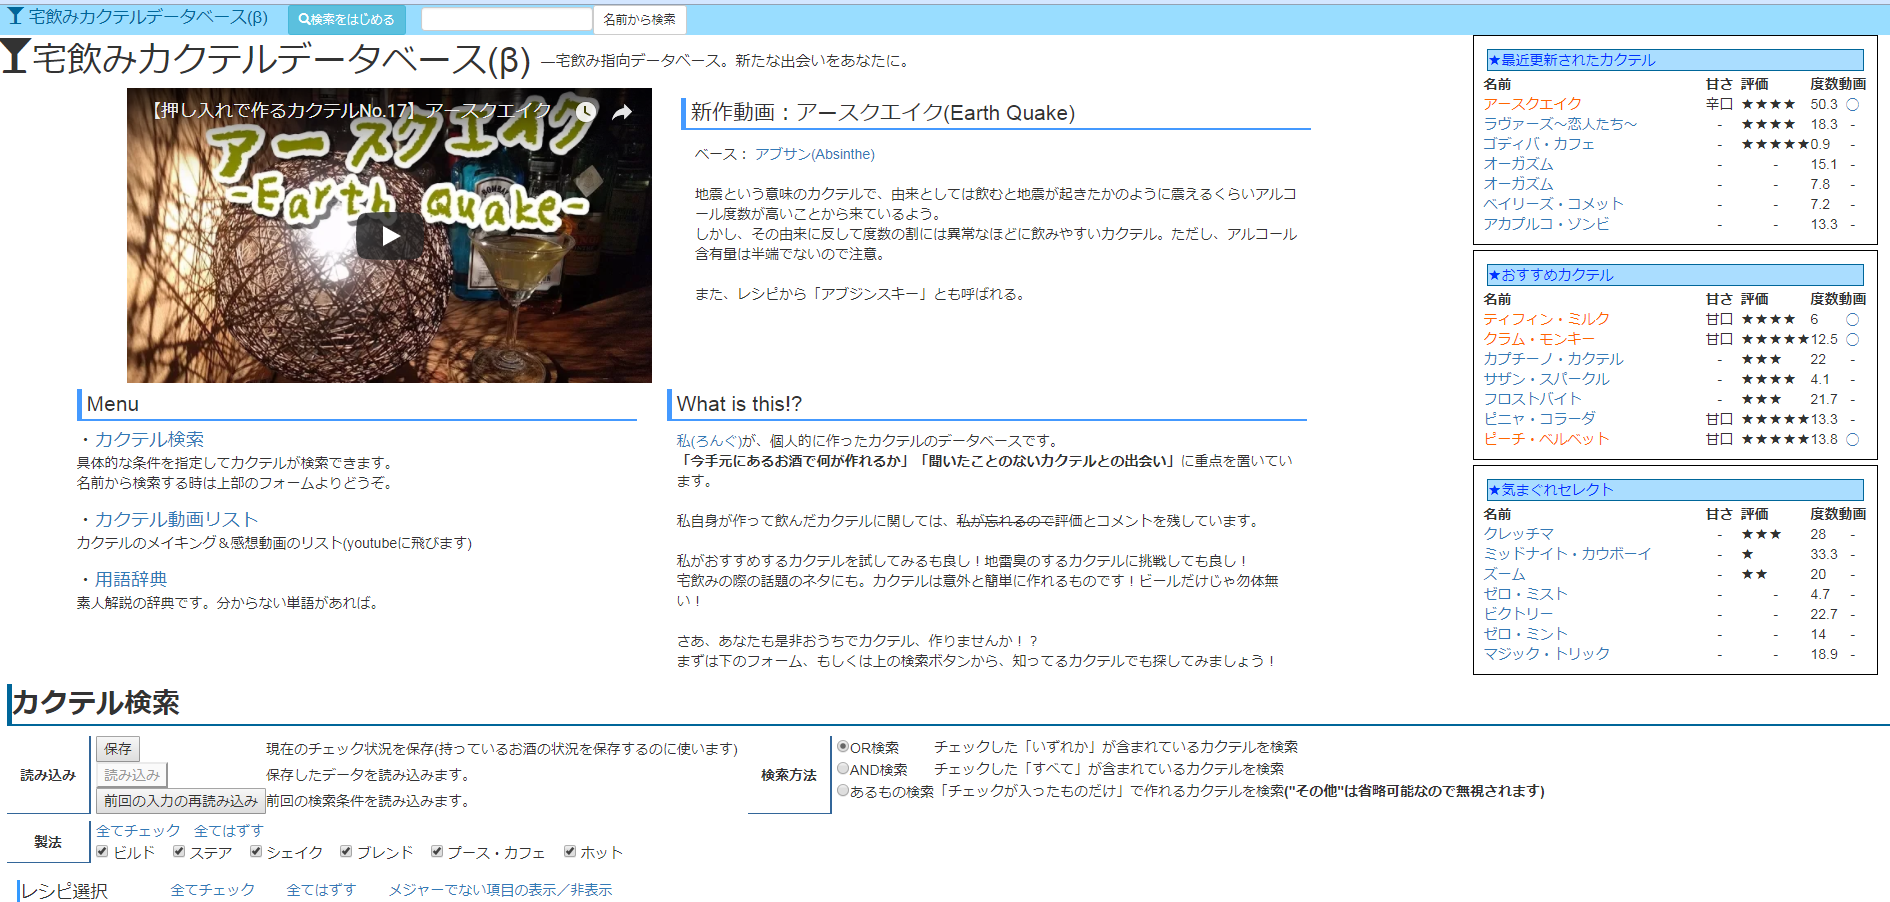Viewport: 1890px width, 902px height.
Task: Click the 検索をはじめる search button
Action: coord(346,19)
